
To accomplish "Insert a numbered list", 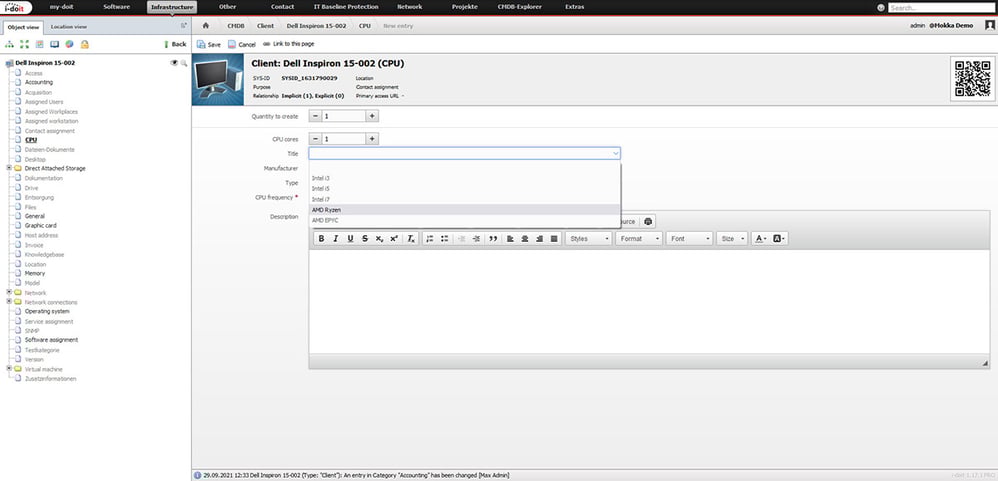I will [x=430, y=239].
